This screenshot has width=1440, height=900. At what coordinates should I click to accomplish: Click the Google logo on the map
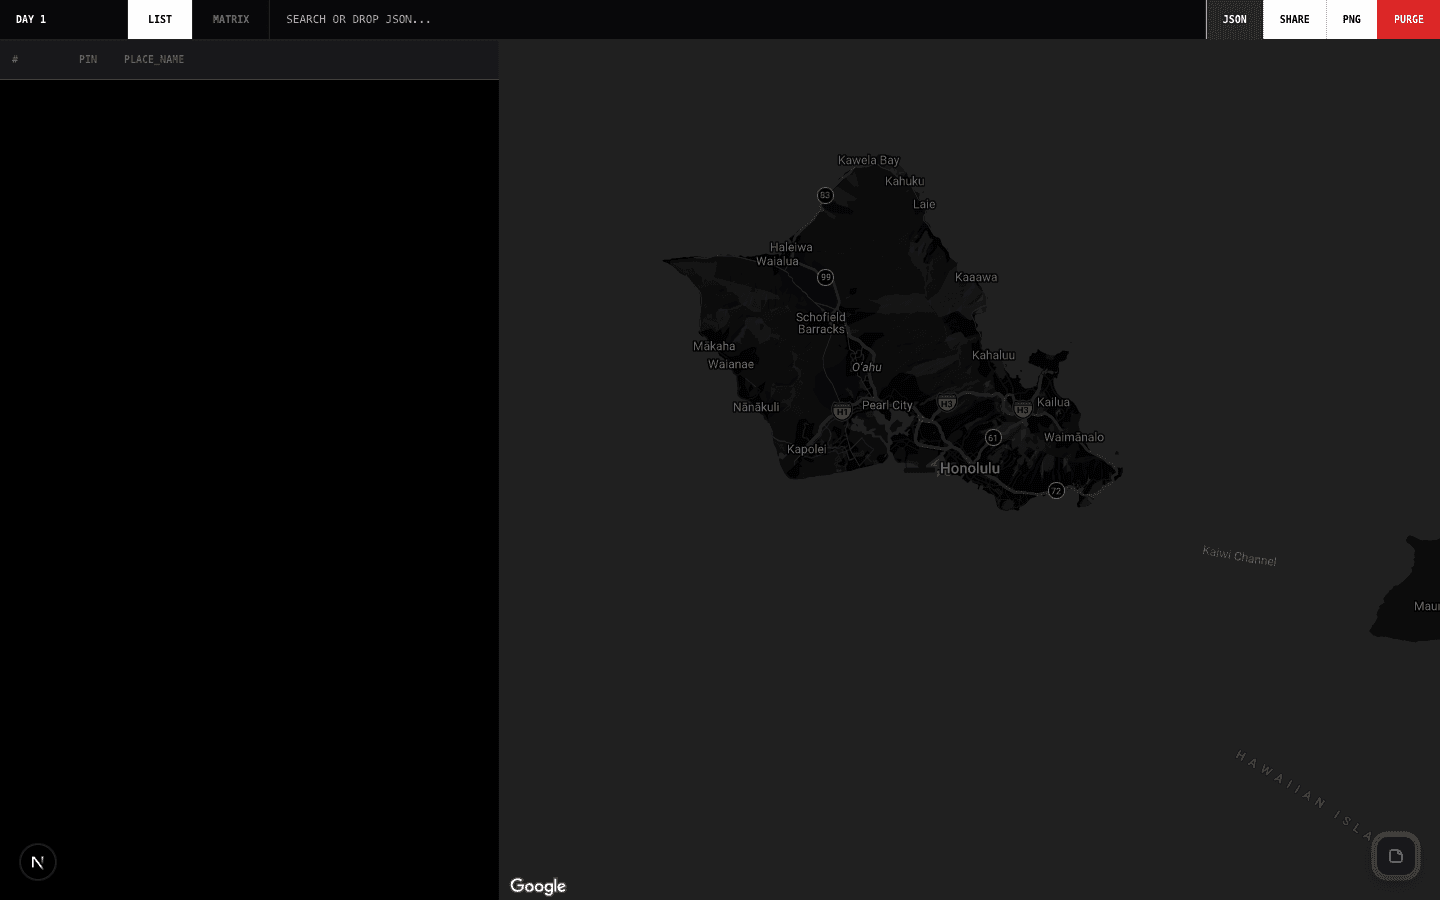pos(537,886)
